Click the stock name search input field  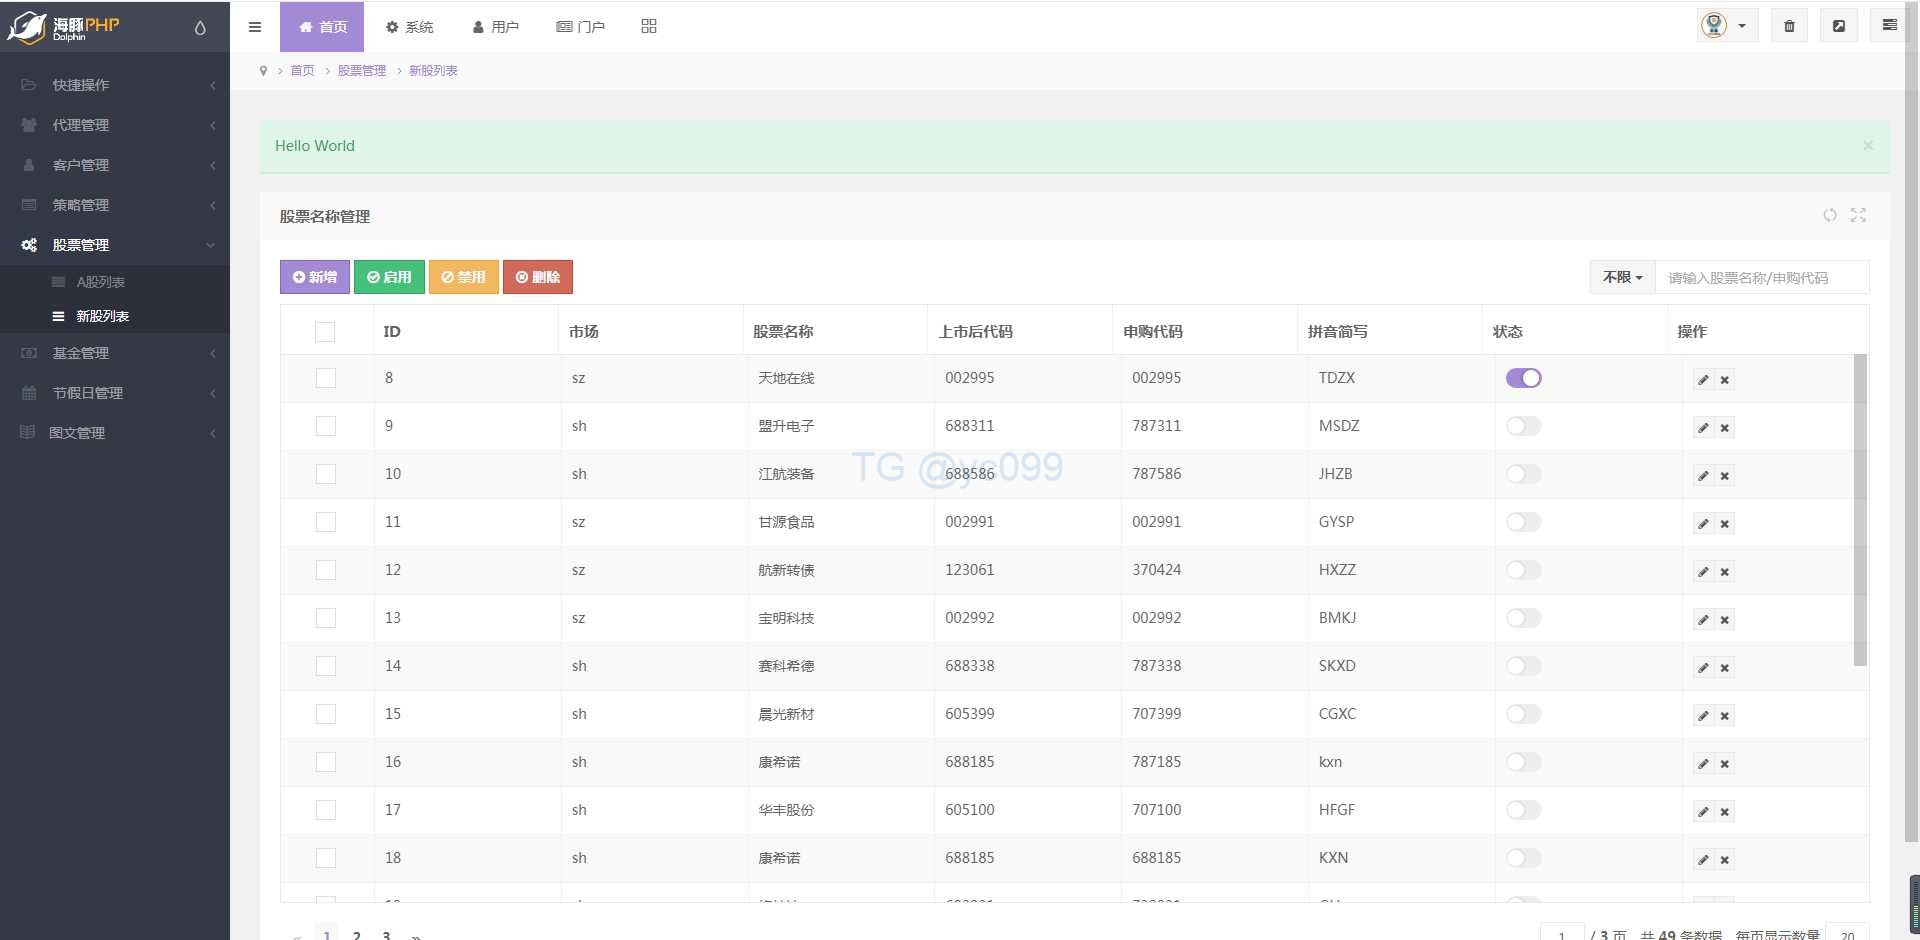pos(1761,278)
